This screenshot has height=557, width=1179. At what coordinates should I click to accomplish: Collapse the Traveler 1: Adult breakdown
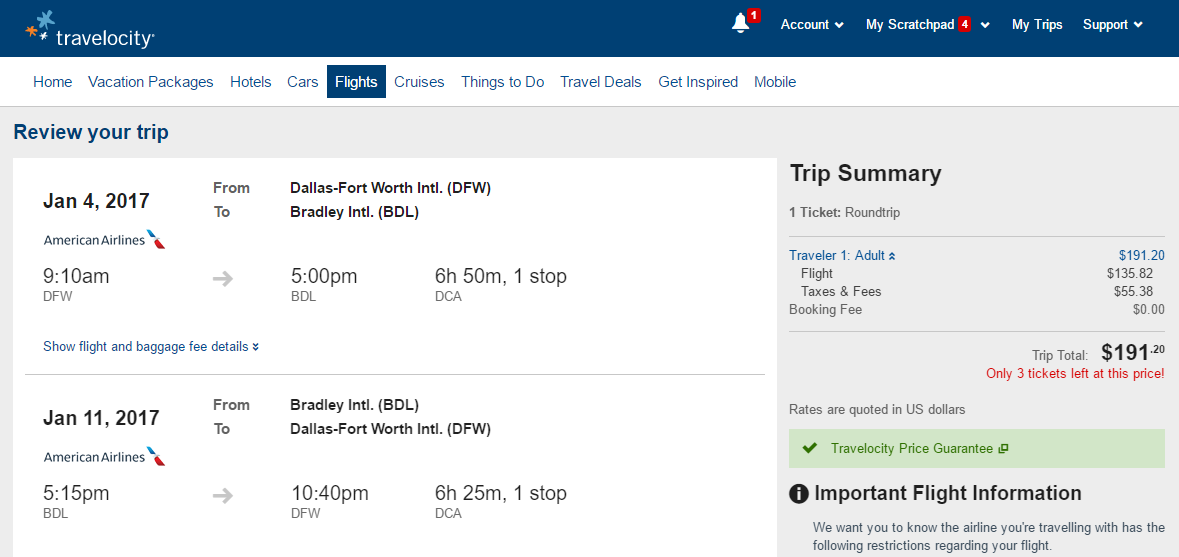click(842, 256)
